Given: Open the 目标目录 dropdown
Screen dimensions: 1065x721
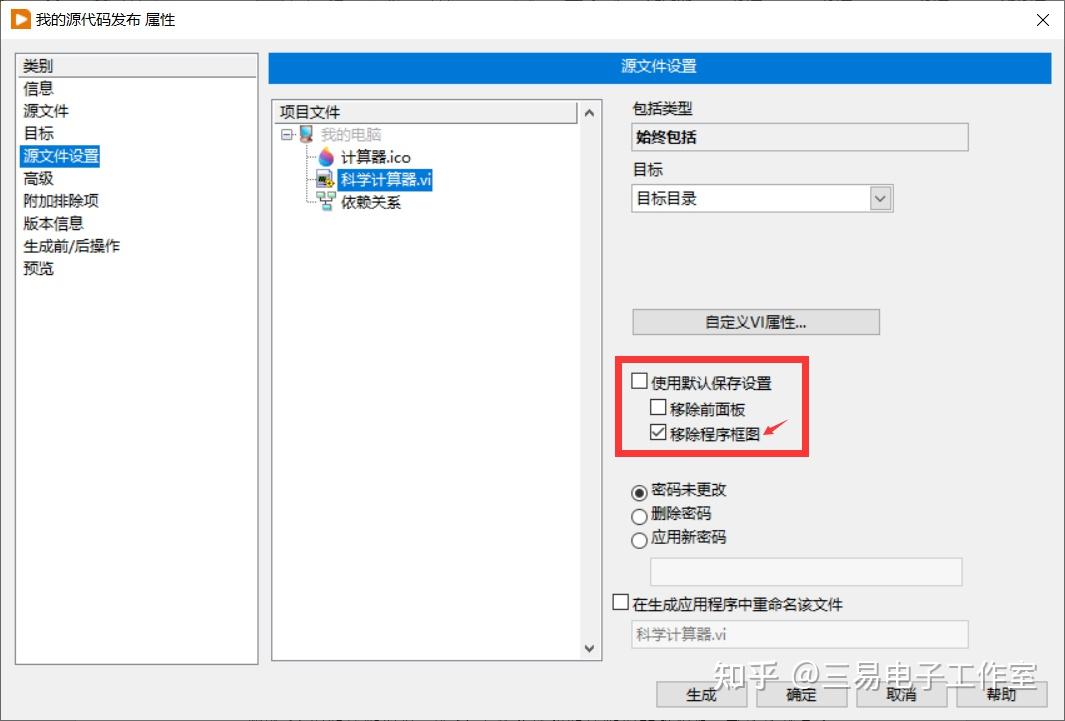Looking at the screenshot, I should pos(880,198).
